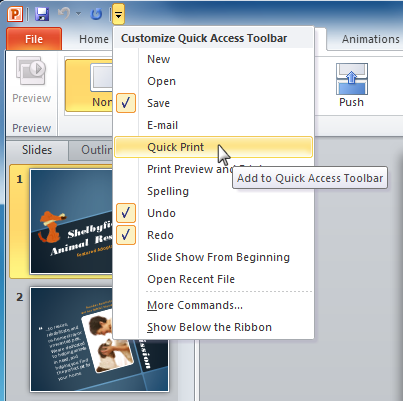Select the None transition effect
403x401 pixels.
click(x=90, y=86)
